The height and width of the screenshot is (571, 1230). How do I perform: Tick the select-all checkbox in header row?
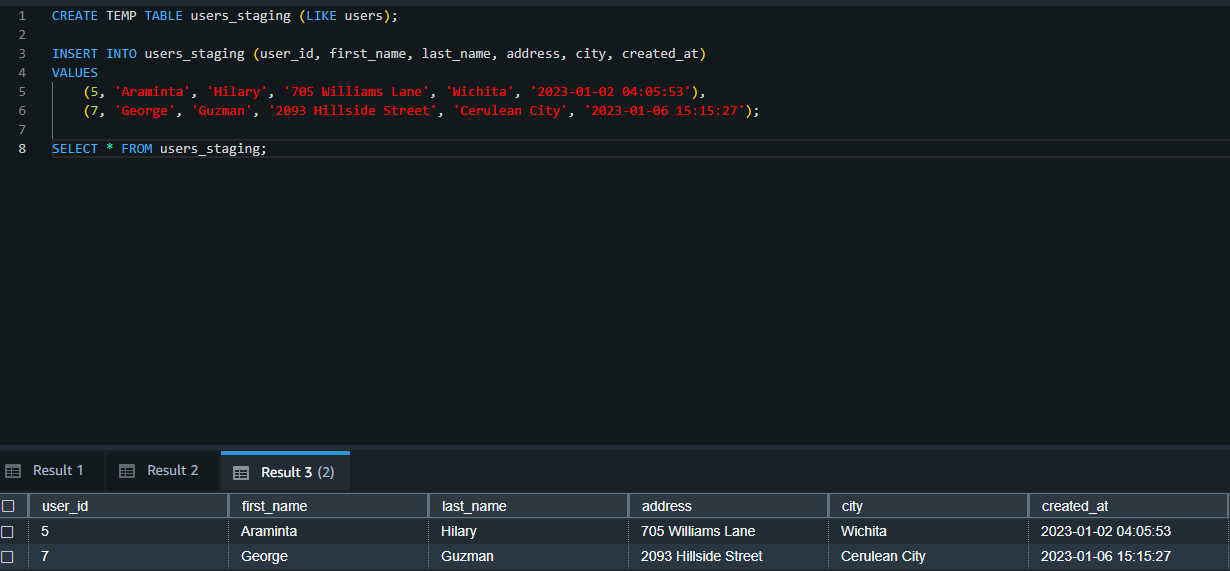point(9,506)
